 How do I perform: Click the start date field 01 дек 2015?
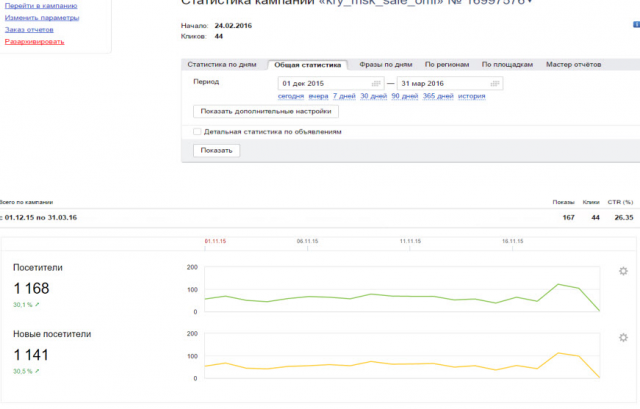tap(320, 82)
